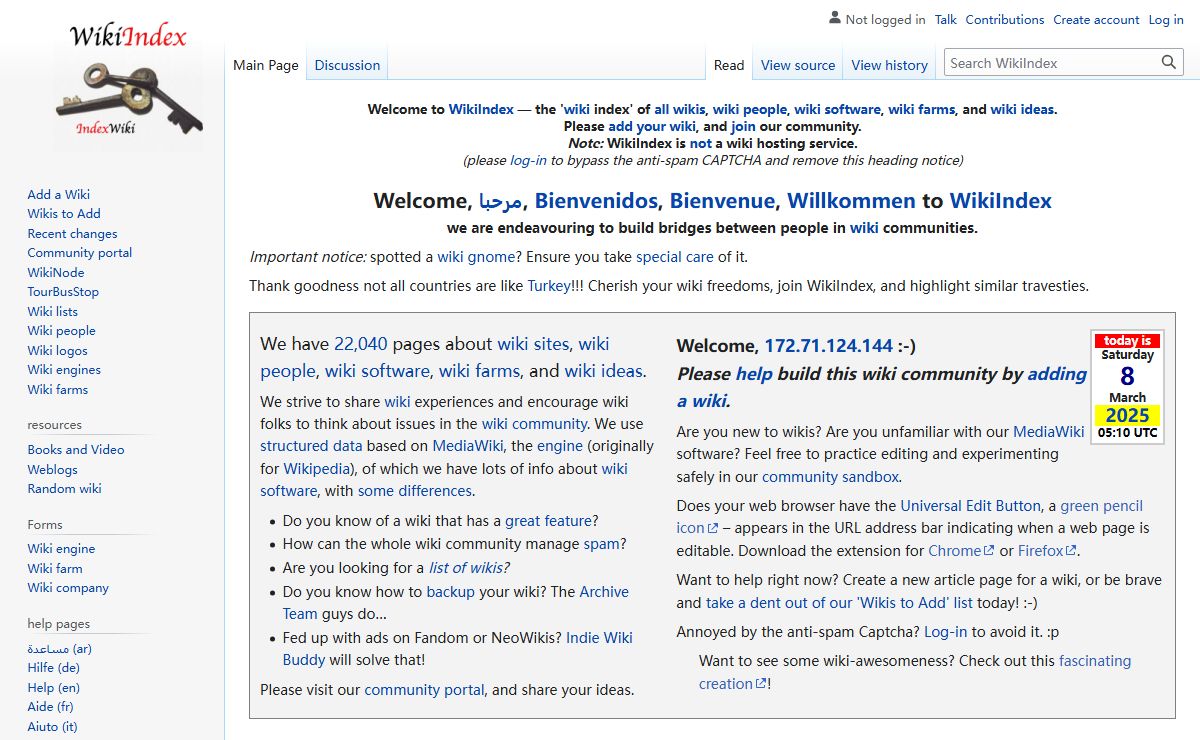Open Books and Video under resources
1200x740 pixels.
(x=76, y=449)
